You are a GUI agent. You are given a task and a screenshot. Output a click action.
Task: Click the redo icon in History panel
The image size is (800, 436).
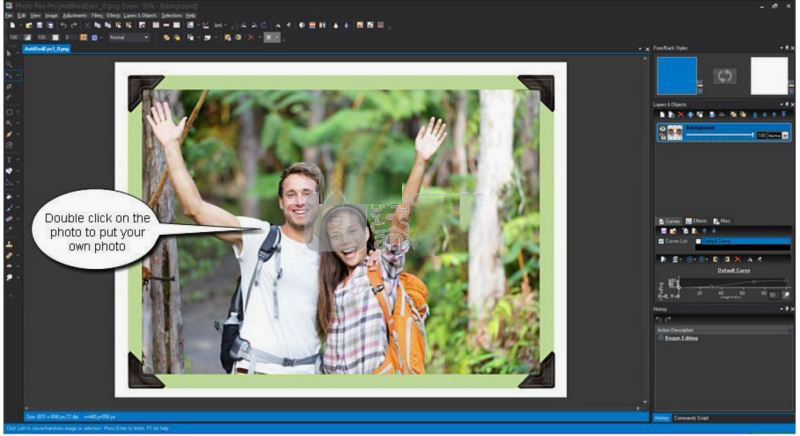pos(668,319)
